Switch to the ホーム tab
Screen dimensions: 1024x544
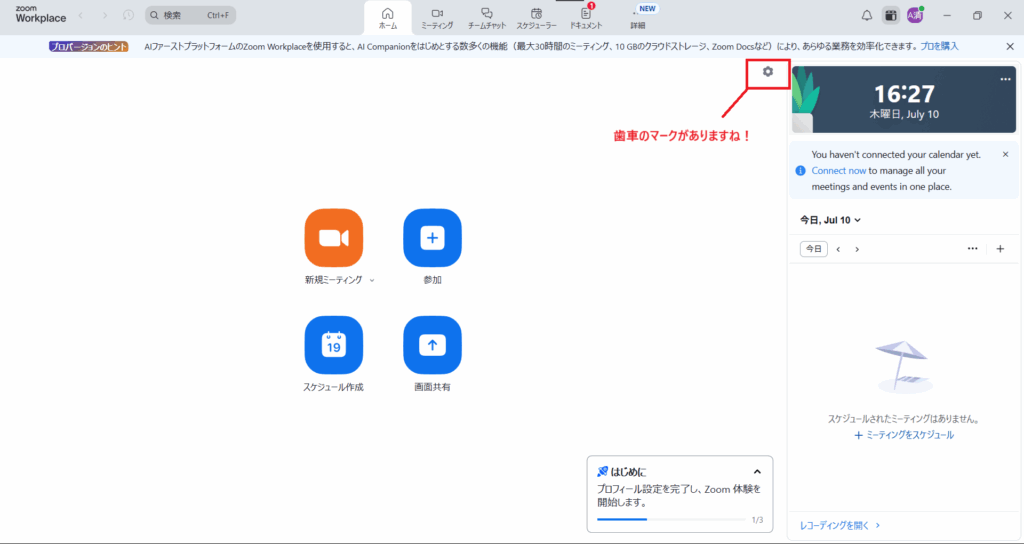(388, 18)
